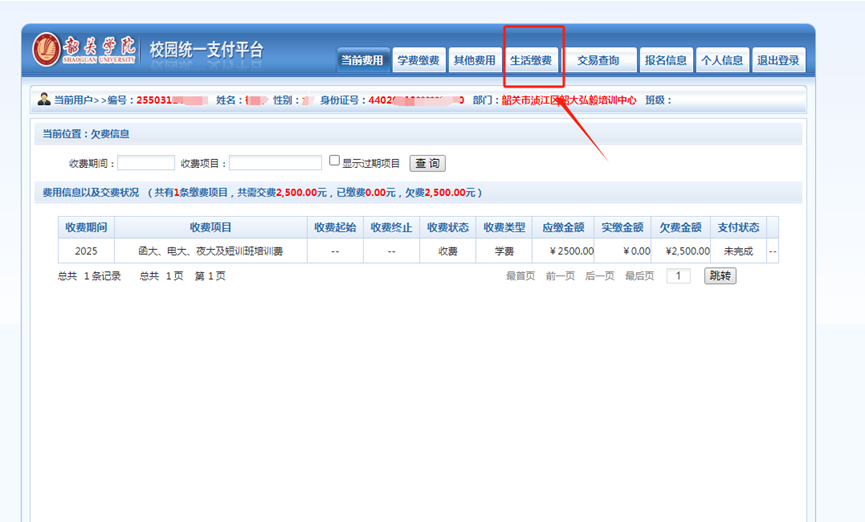Click 退出登录 to log out
The width and height of the screenshot is (865, 522).
click(x=778, y=60)
